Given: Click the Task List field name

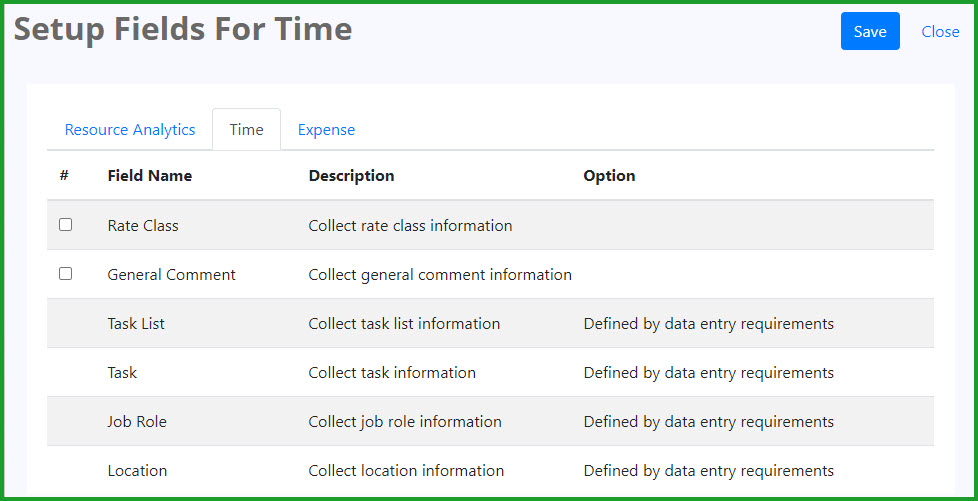Looking at the screenshot, I should (x=136, y=324).
